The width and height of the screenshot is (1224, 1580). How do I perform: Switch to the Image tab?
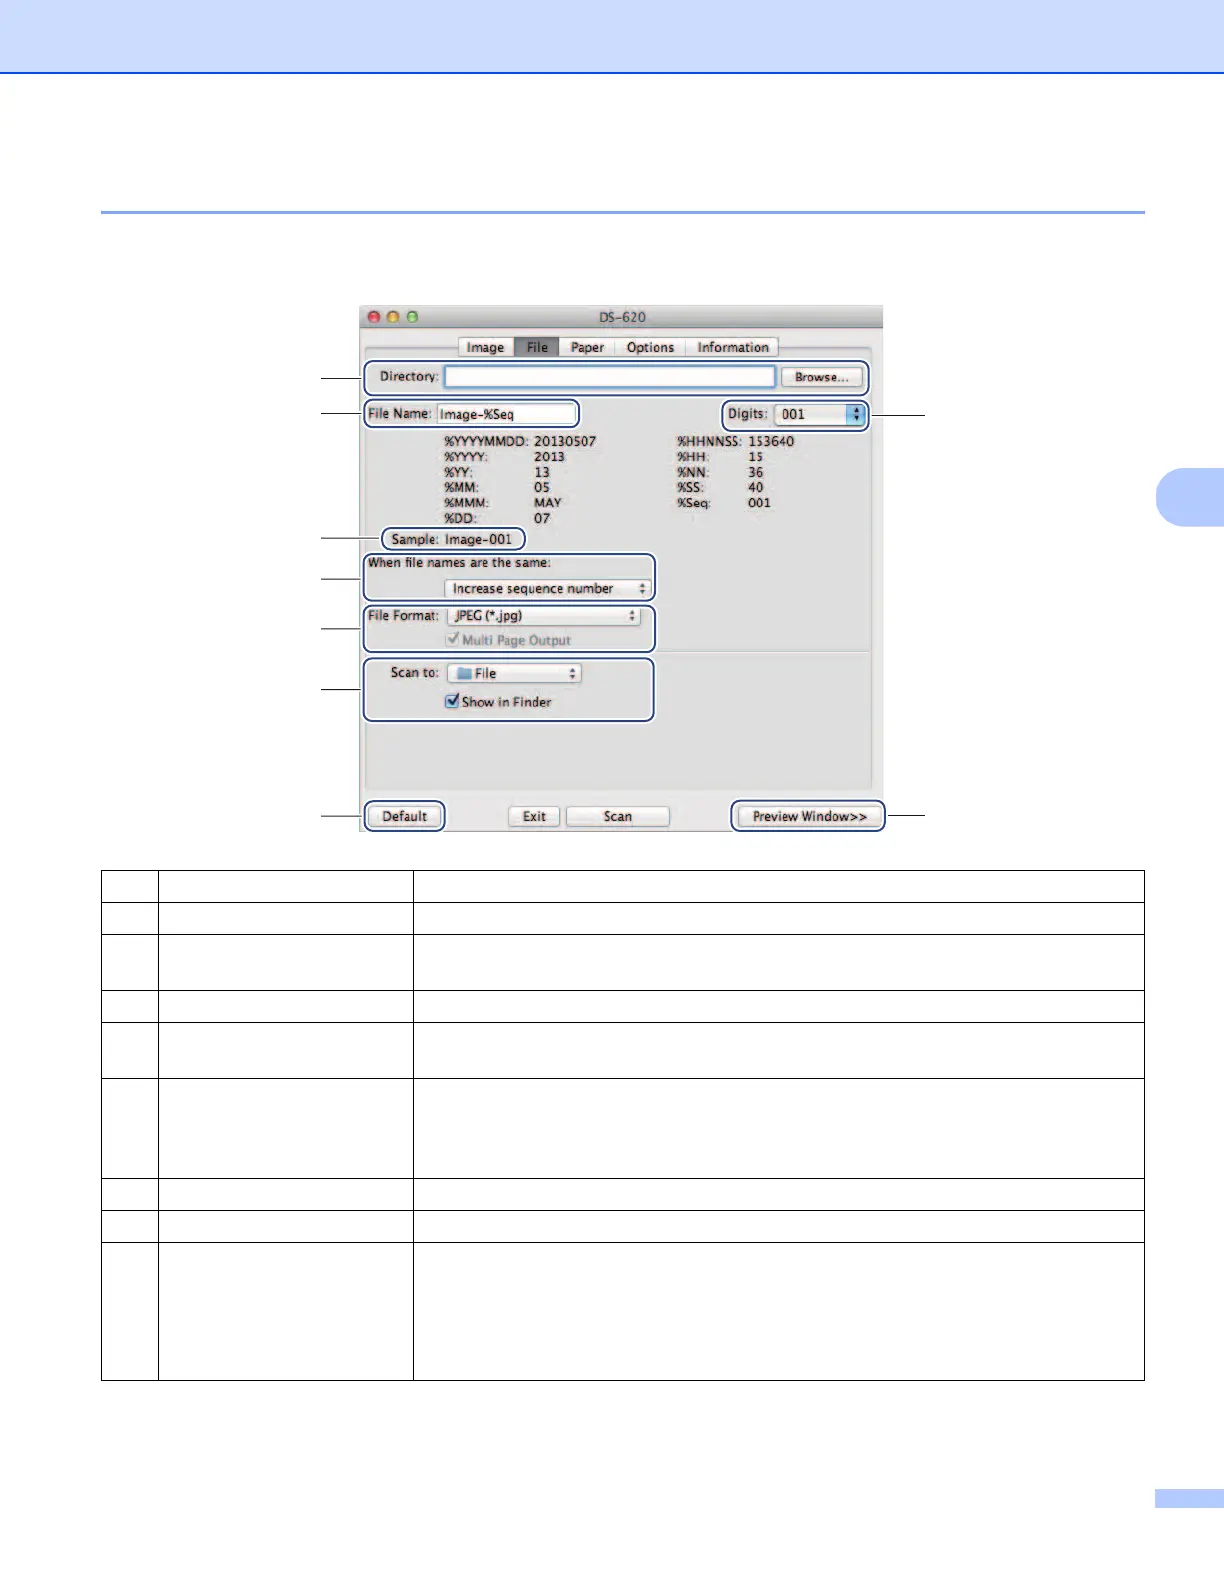485,347
